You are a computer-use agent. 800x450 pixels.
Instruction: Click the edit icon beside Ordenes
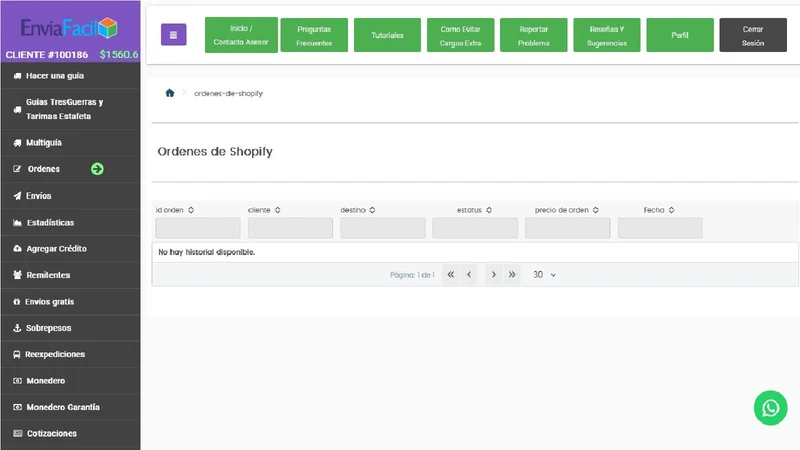[x=17, y=169]
